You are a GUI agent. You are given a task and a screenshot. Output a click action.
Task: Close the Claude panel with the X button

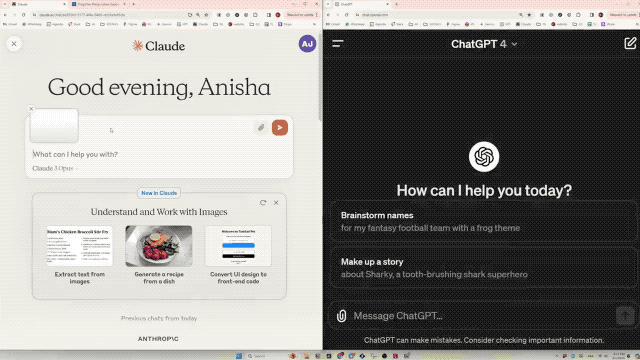(14, 44)
